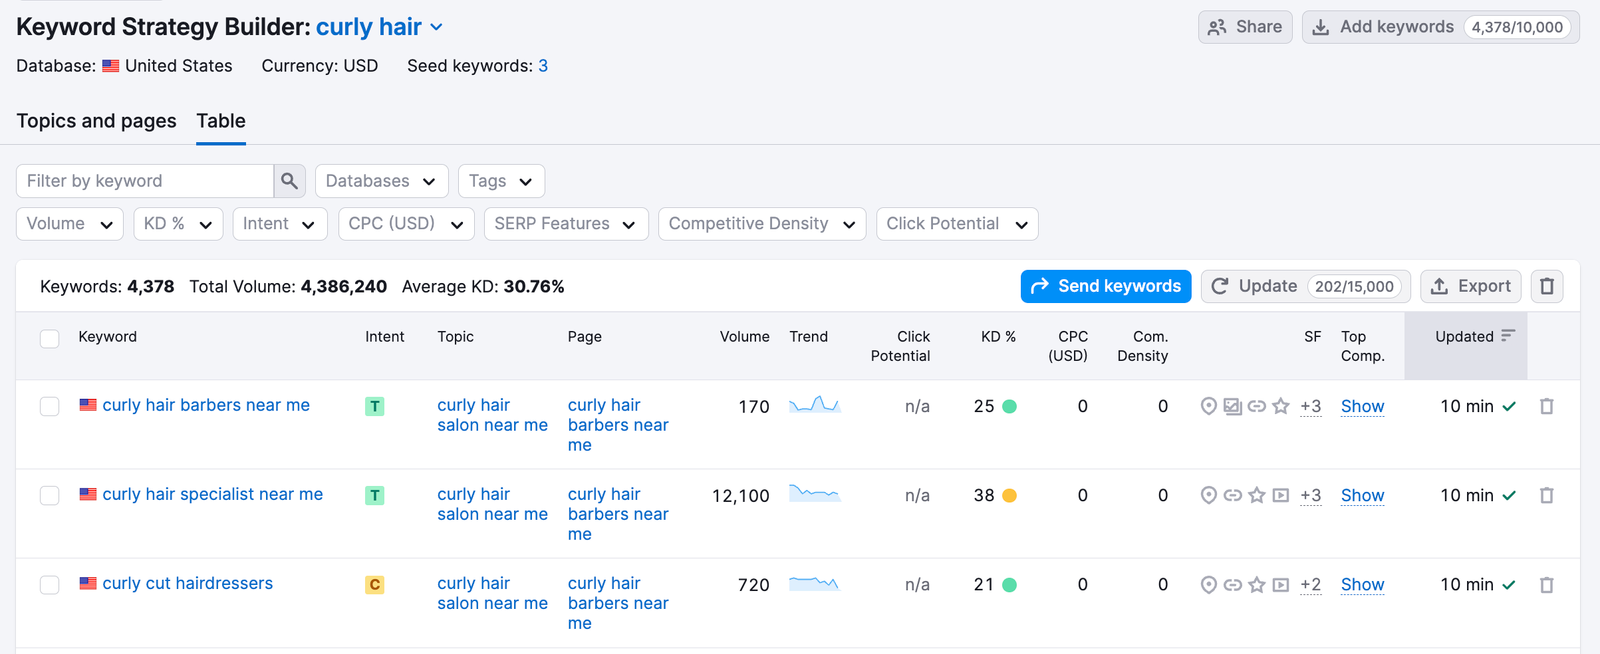Toggle the select-all keywords checkbox
The width and height of the screenshot is (1600, 654).
coord(50,339)
